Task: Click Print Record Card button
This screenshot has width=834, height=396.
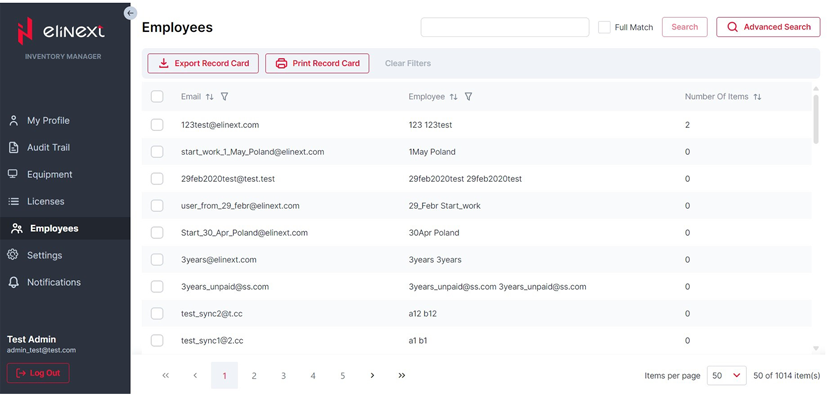Action: pos(317,63)
